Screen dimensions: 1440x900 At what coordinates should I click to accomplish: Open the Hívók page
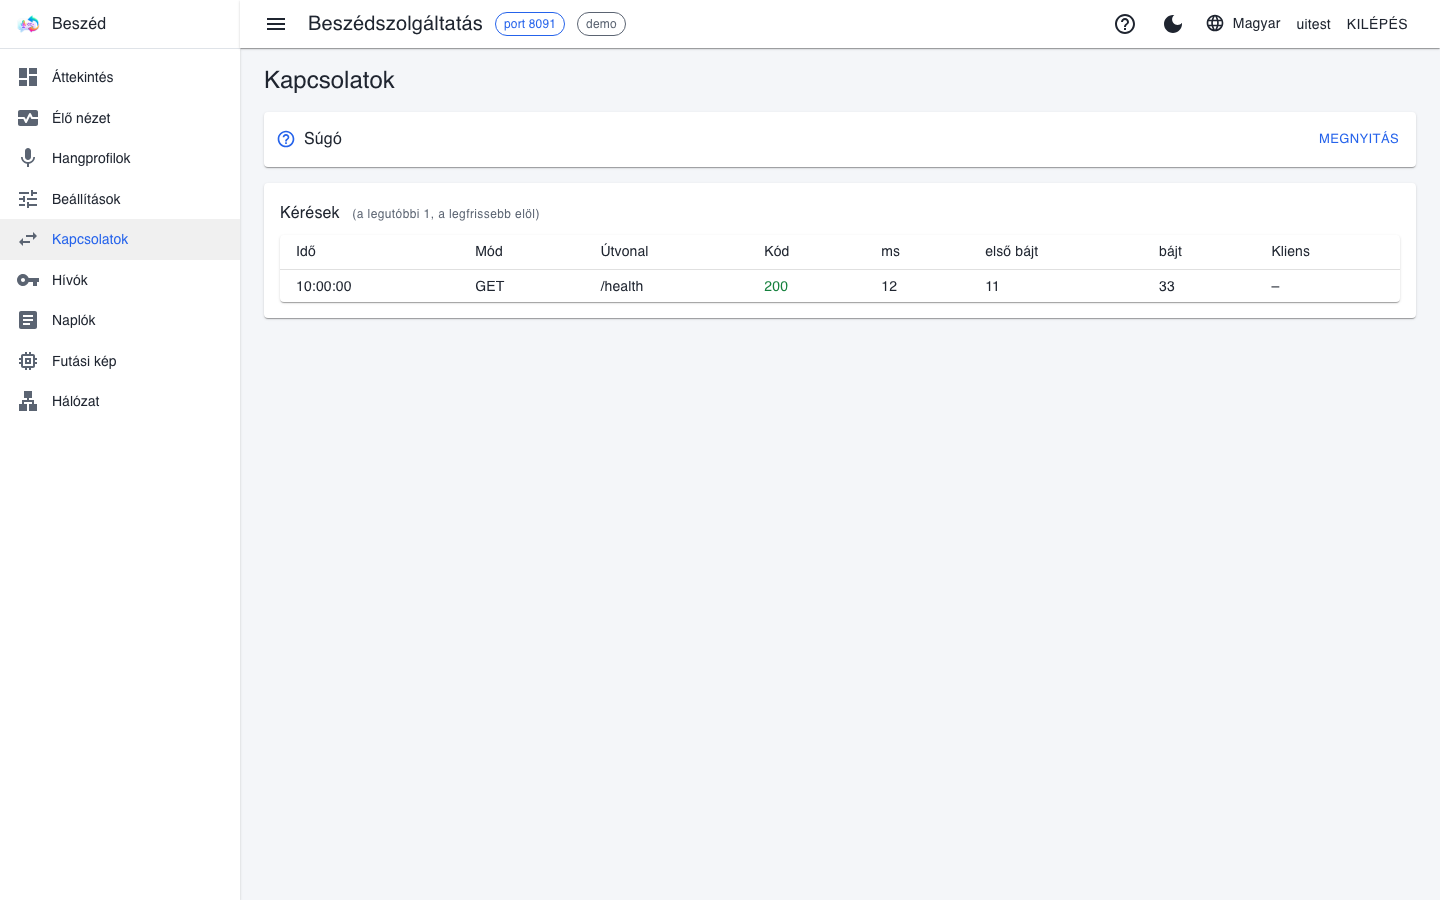(x=120, y=280)
